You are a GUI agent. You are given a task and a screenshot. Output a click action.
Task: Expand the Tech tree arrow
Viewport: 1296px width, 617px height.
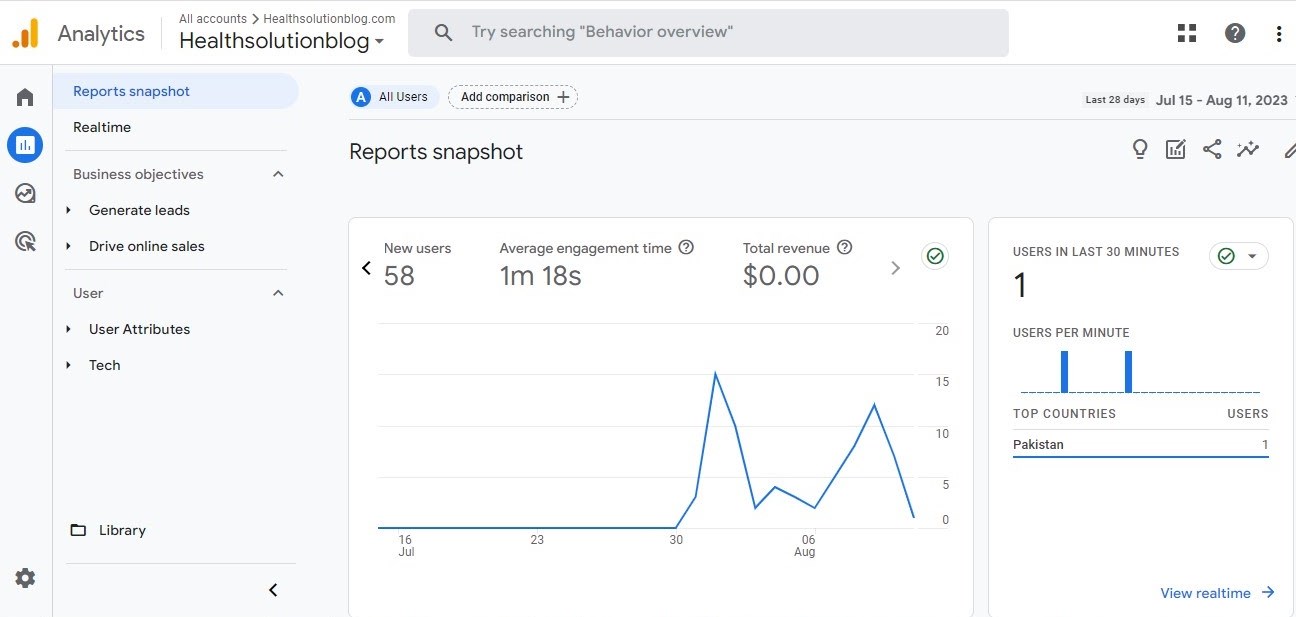coord(68,365)
